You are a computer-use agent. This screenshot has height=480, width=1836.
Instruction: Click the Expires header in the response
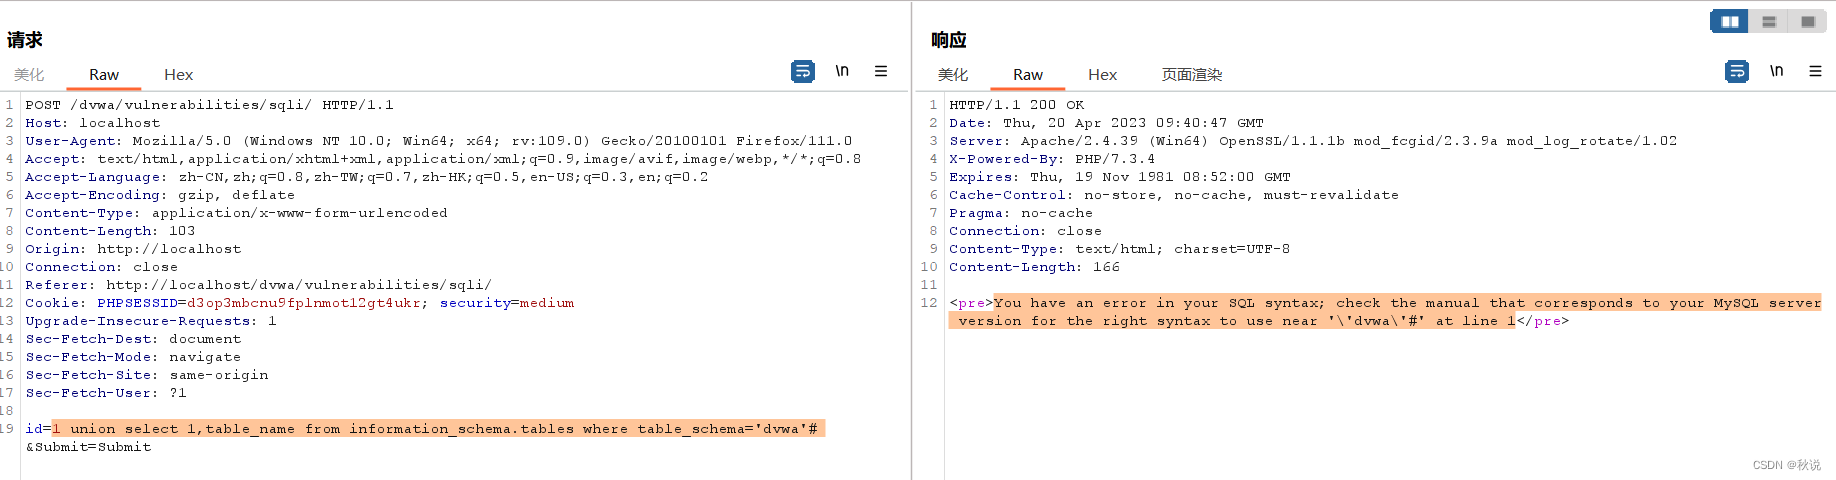1120,177
